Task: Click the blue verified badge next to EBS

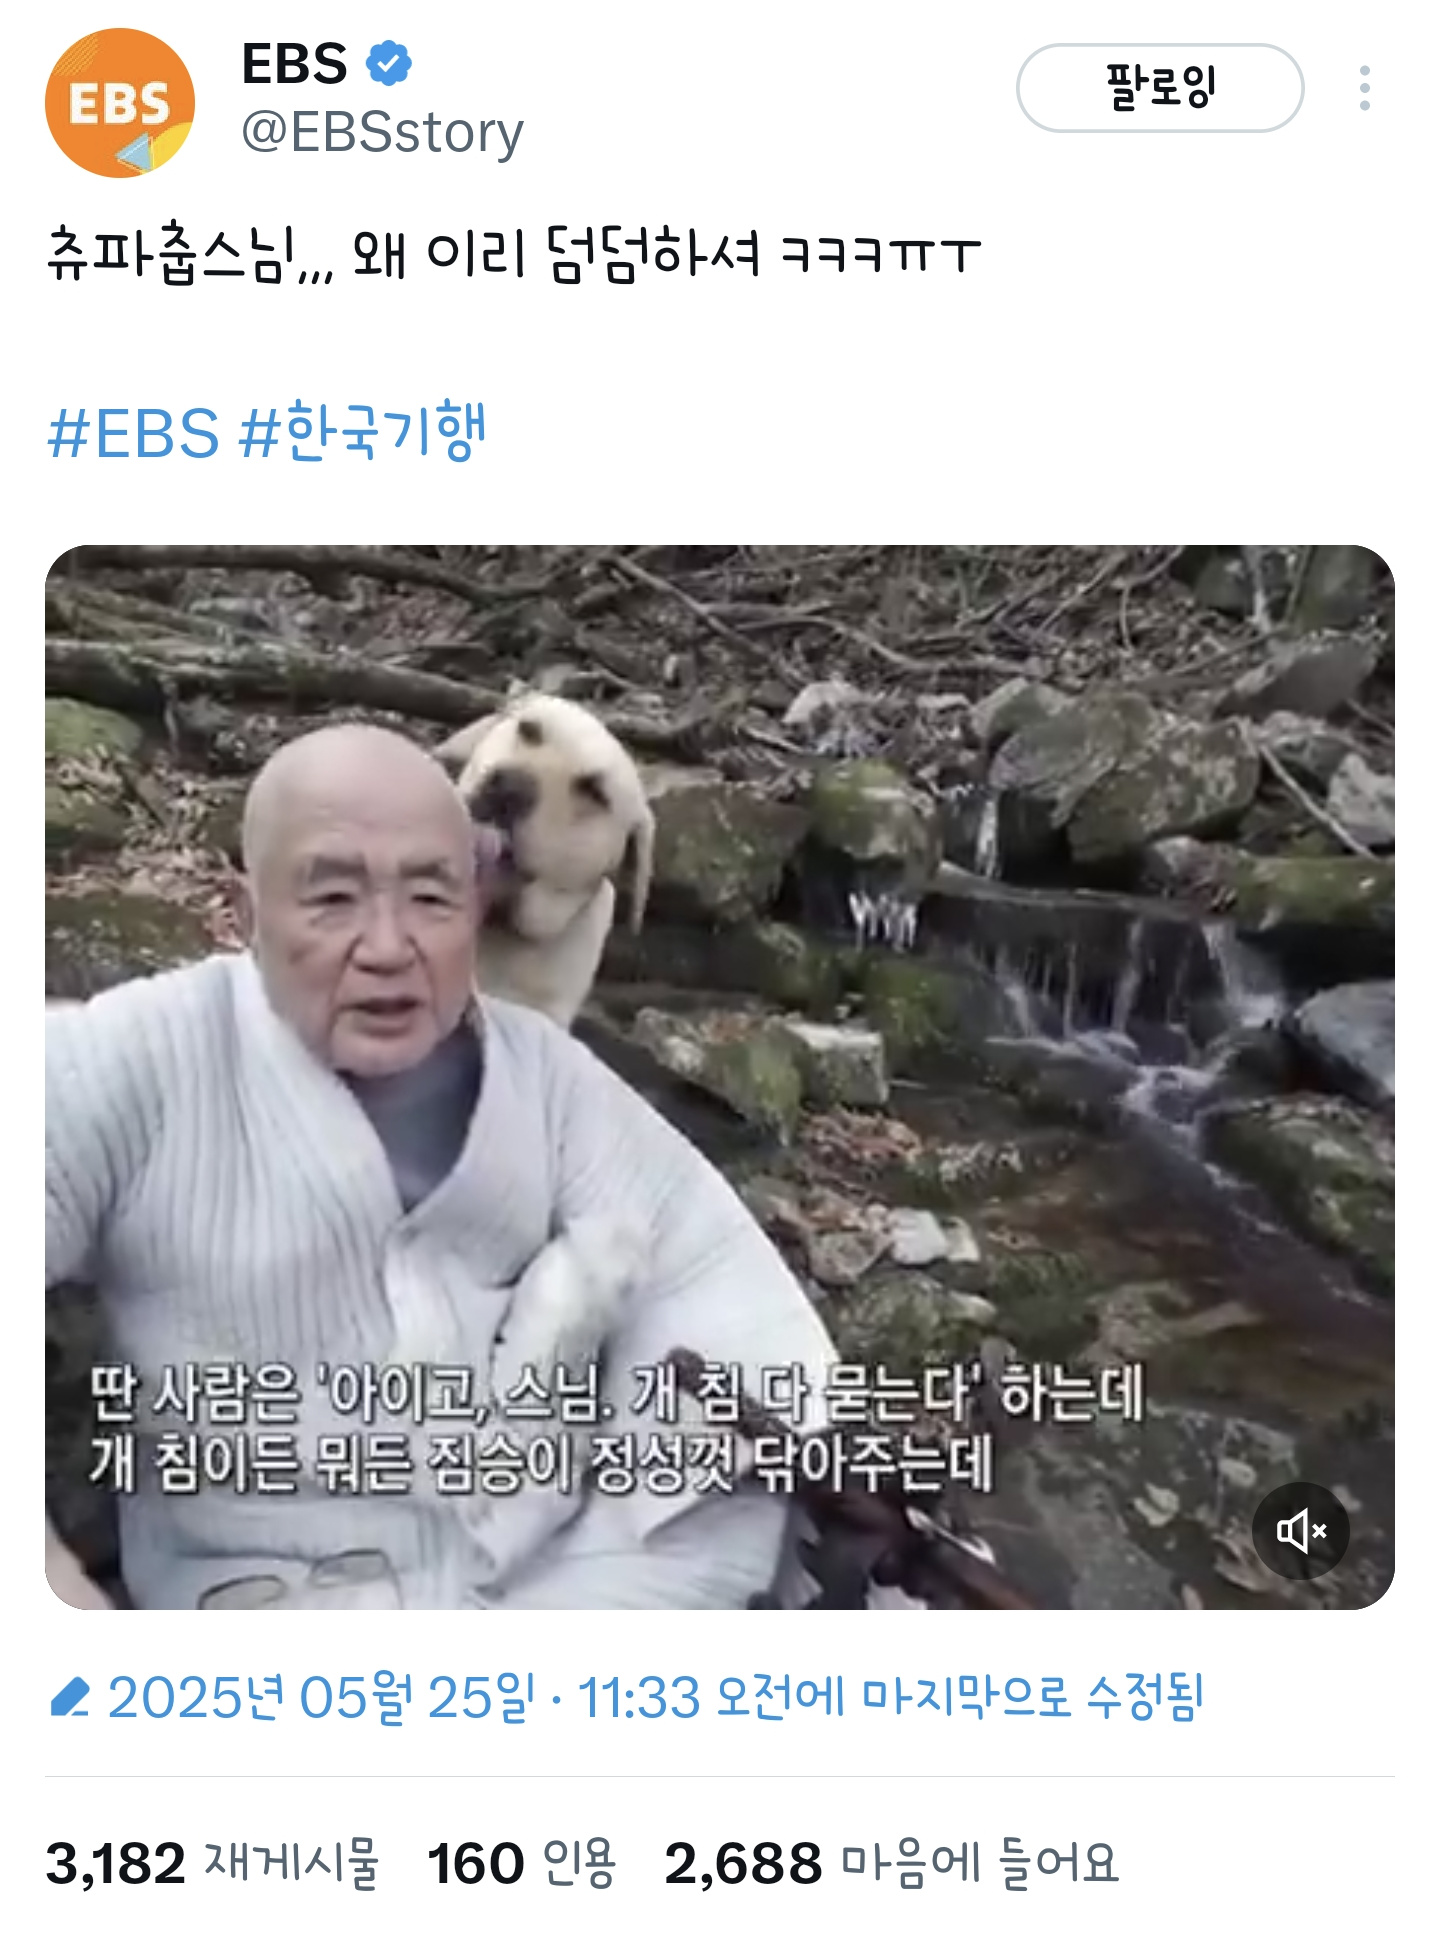Action: tap(389, 64)
